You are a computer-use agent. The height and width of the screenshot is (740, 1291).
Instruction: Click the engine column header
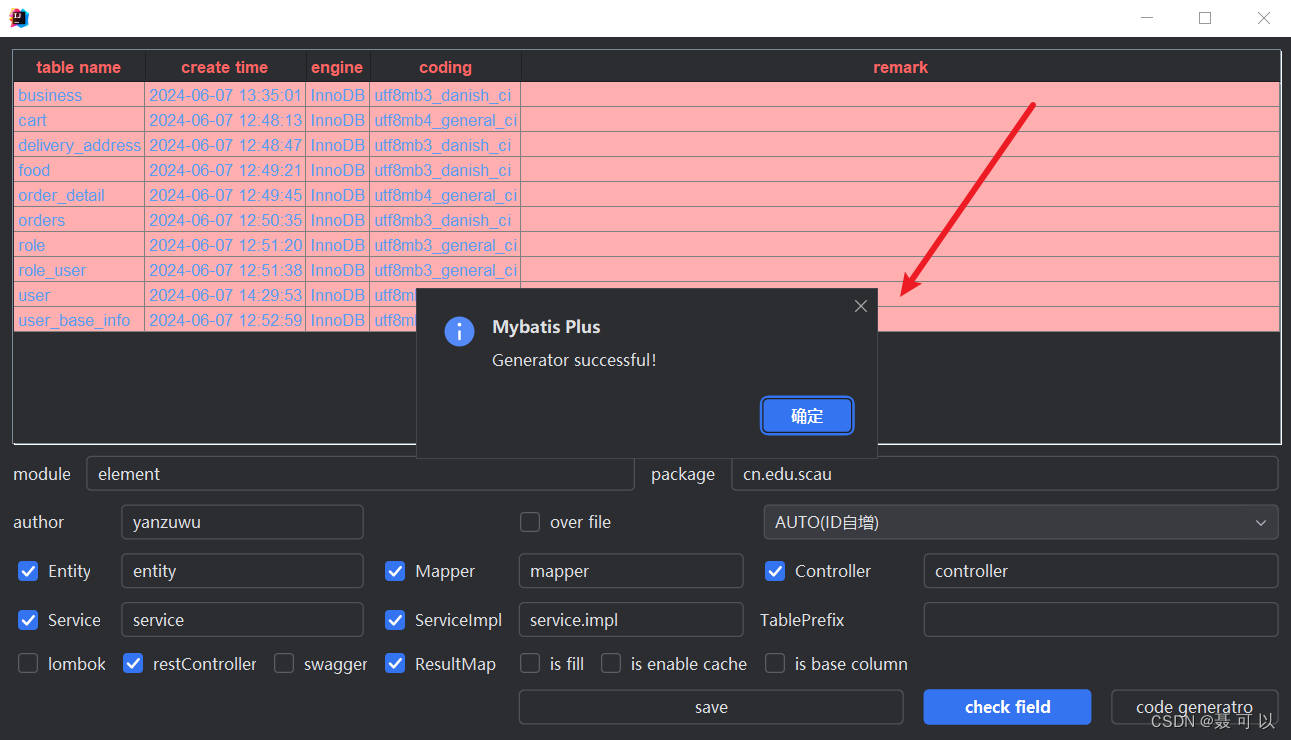coord(337,68)
